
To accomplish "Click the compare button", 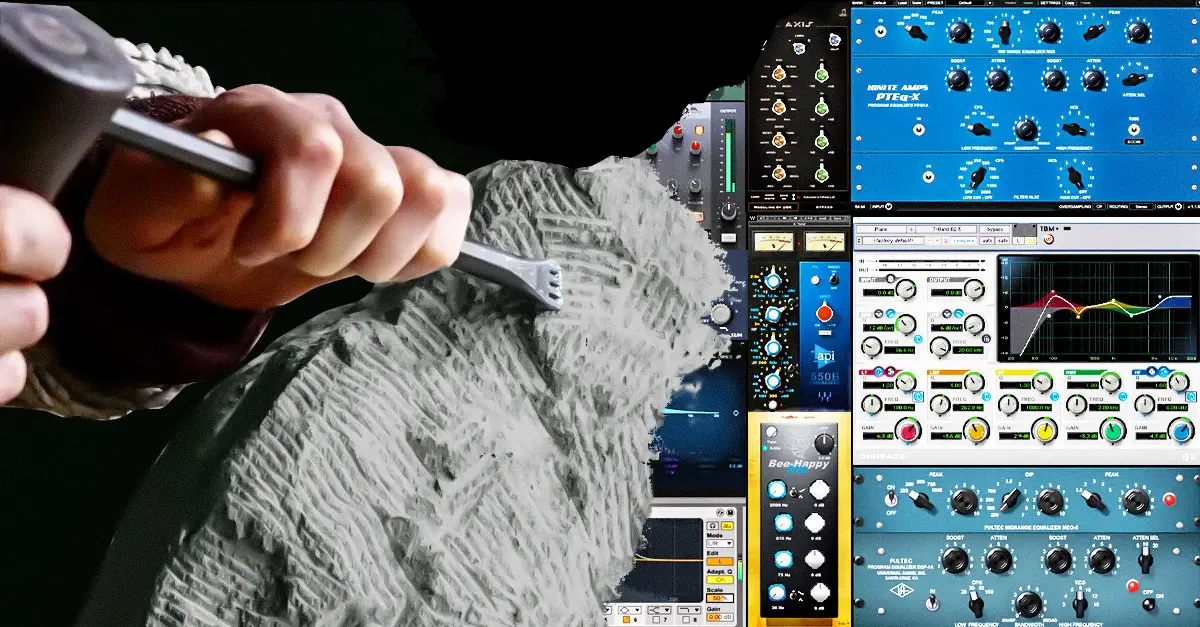I will pyautogui.click(x=962, y=241).
